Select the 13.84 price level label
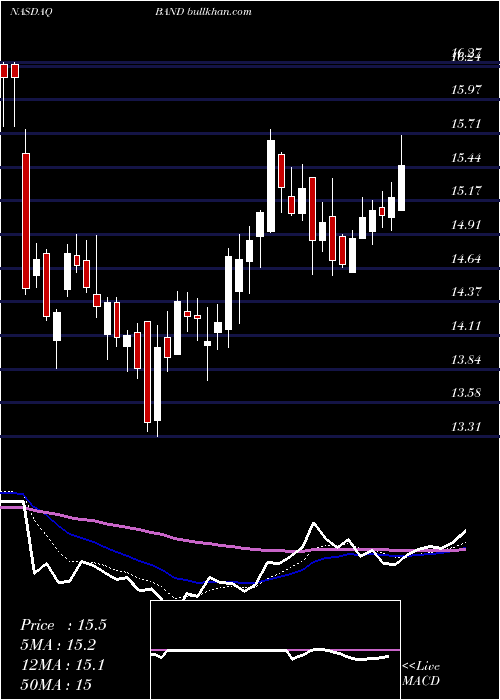This screenshot has height=700, width=500. click(x=466, y=359)
